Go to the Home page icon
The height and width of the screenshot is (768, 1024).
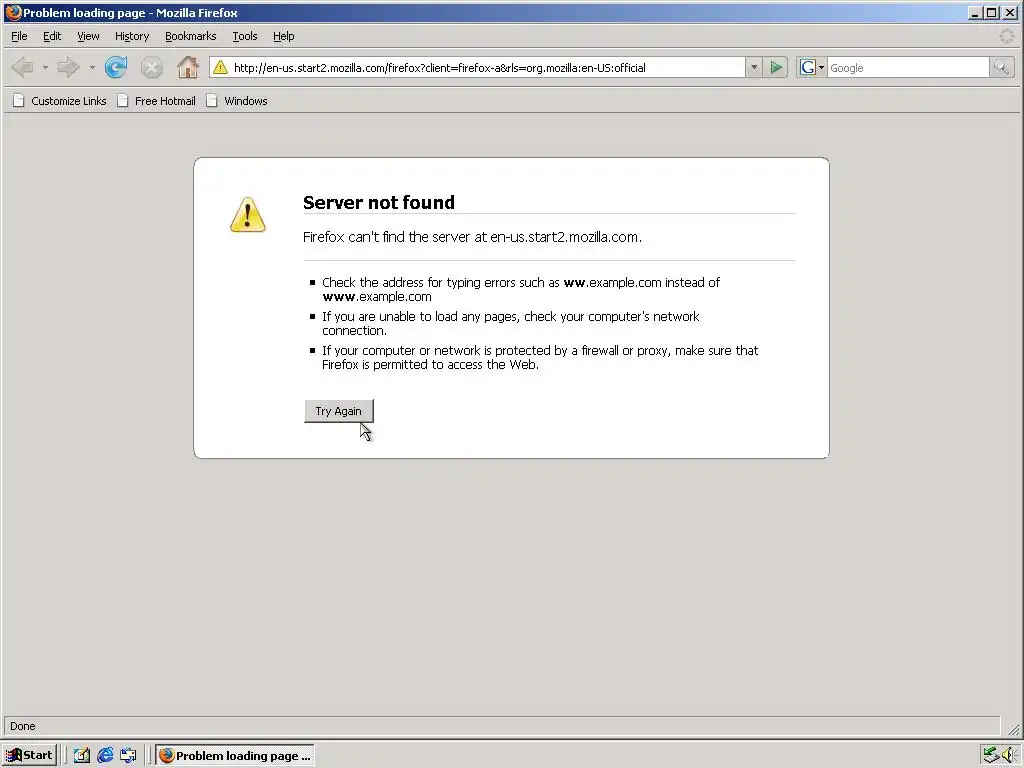pyautogui.click(x=188, y=67)
